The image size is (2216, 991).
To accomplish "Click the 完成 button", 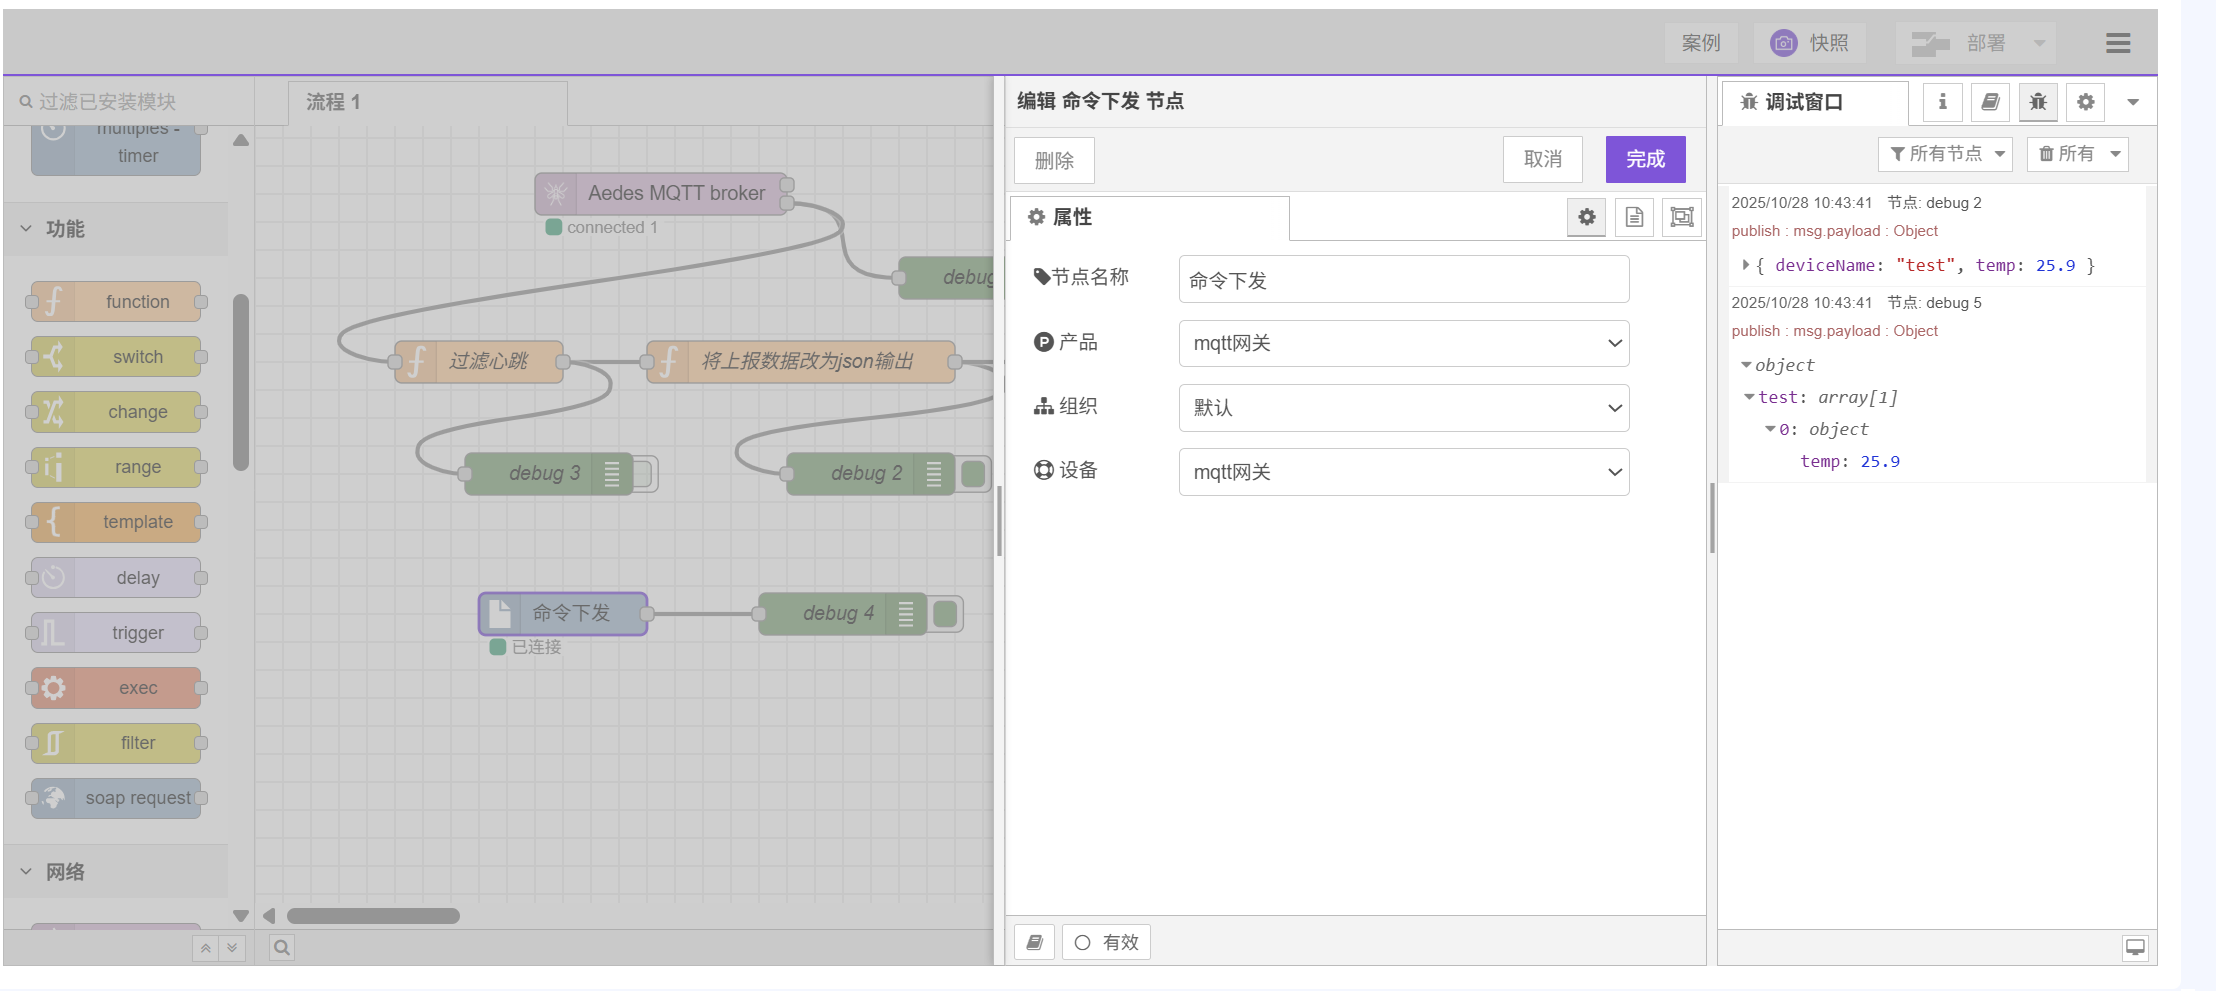I will 1645,159.
